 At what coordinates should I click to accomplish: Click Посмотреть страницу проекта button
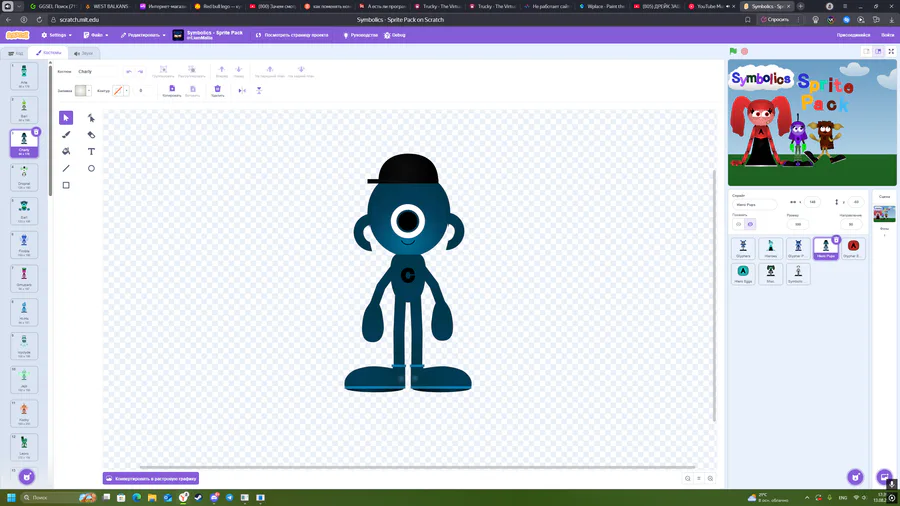tap(292, 35)
